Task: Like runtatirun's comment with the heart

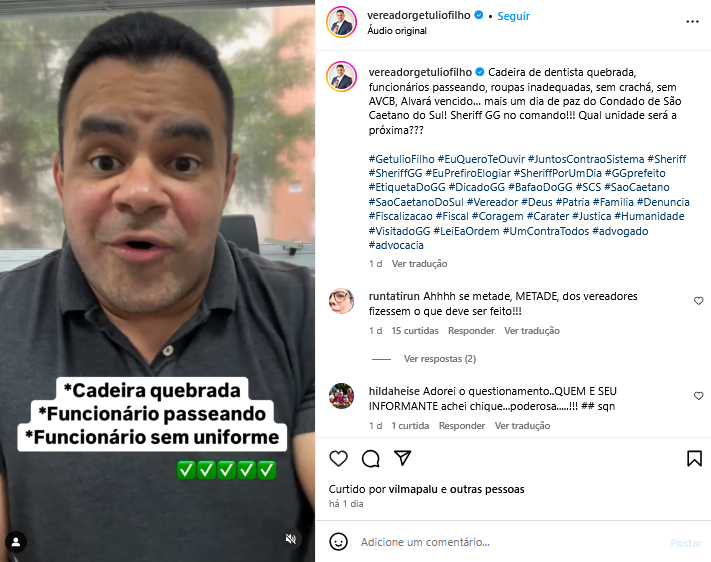Action: (699, 301)
